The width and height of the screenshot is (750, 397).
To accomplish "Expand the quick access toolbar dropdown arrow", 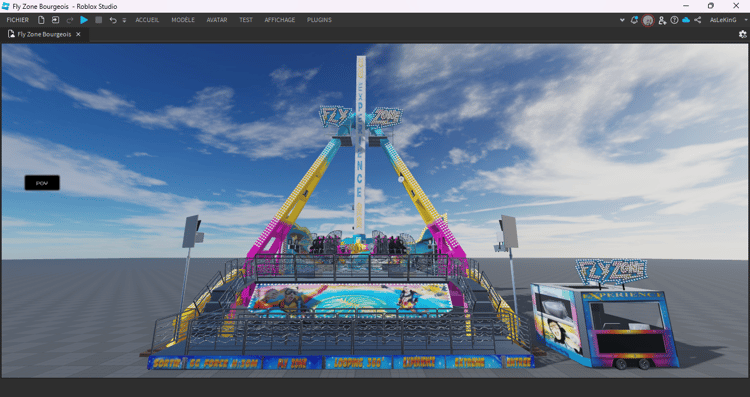I will [124, 21].
